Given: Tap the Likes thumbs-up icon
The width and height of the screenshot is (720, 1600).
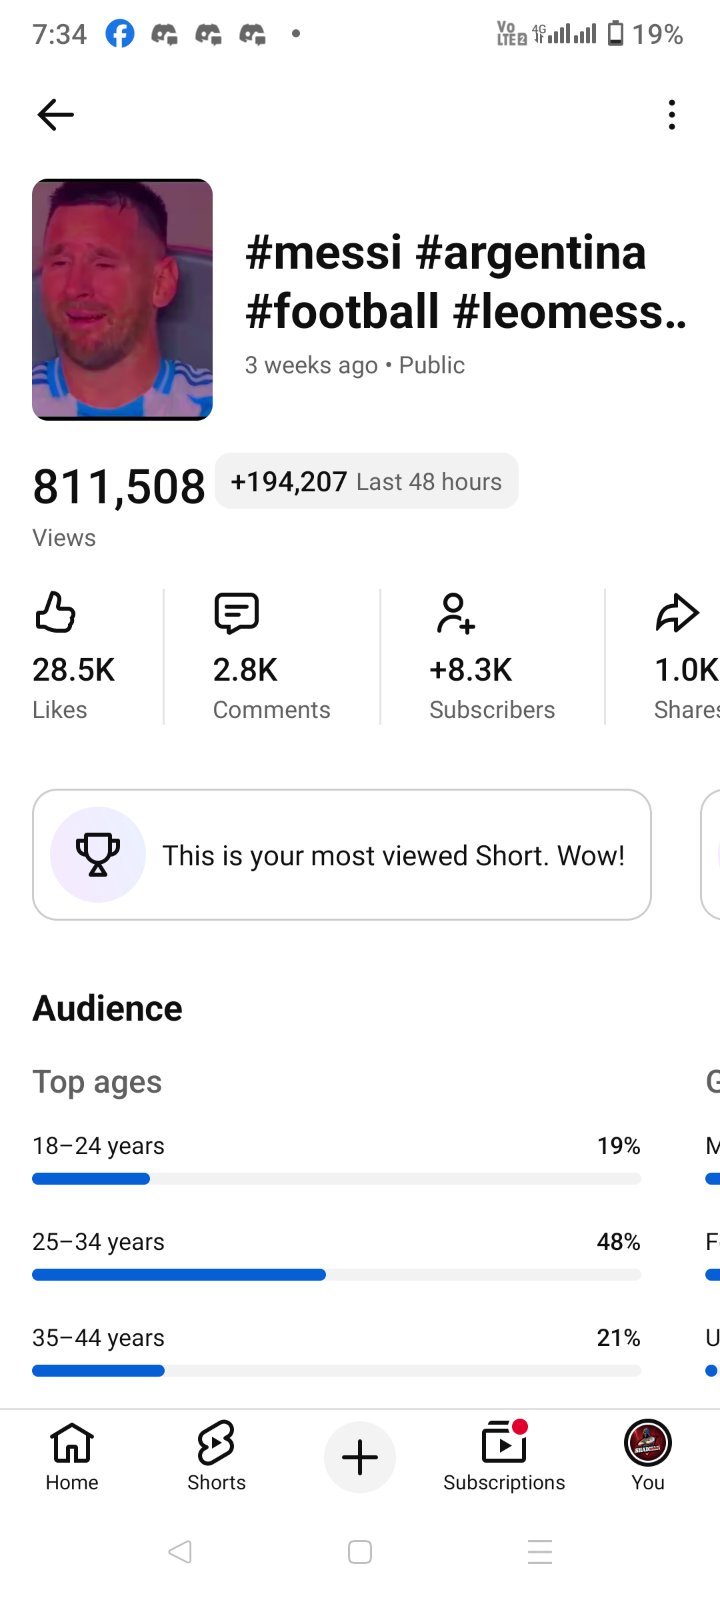Looking at the screenshot, I should pos(55,612).
